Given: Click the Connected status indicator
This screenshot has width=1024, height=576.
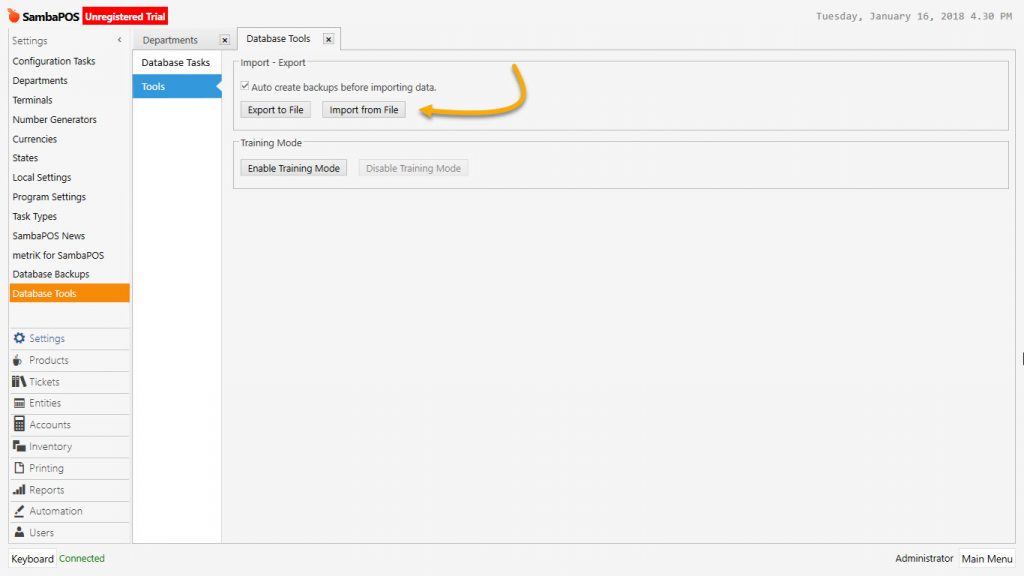Looking at the screenshot, I should (x=82, y=558).
